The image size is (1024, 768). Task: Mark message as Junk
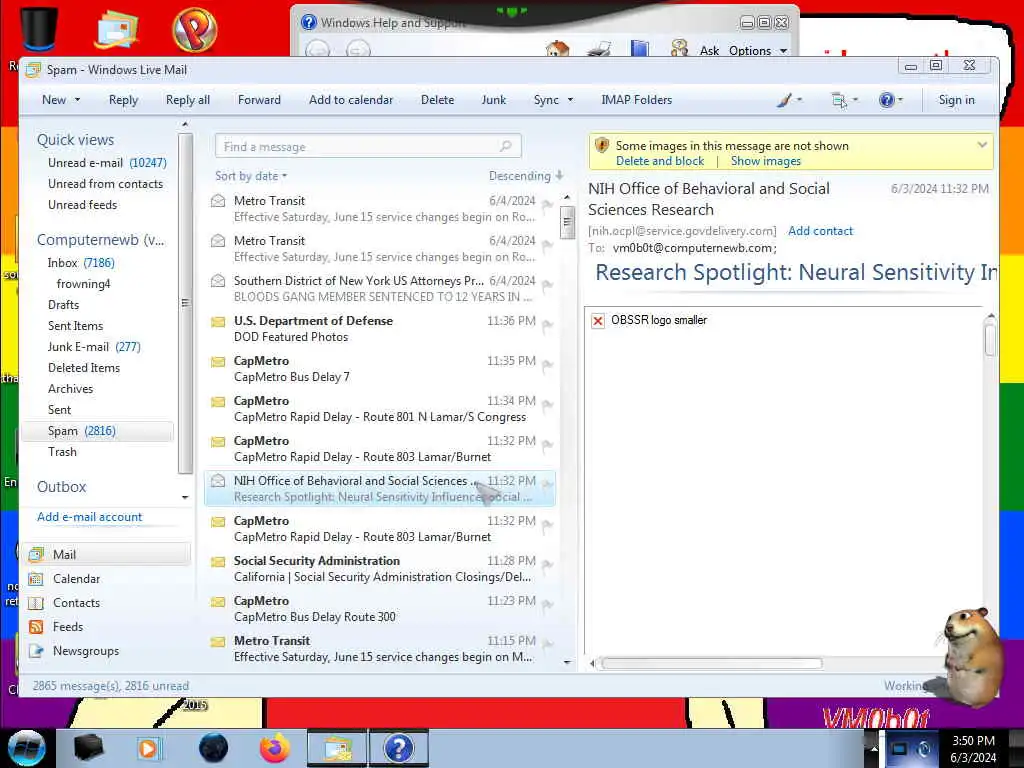(x=494, y=100)
